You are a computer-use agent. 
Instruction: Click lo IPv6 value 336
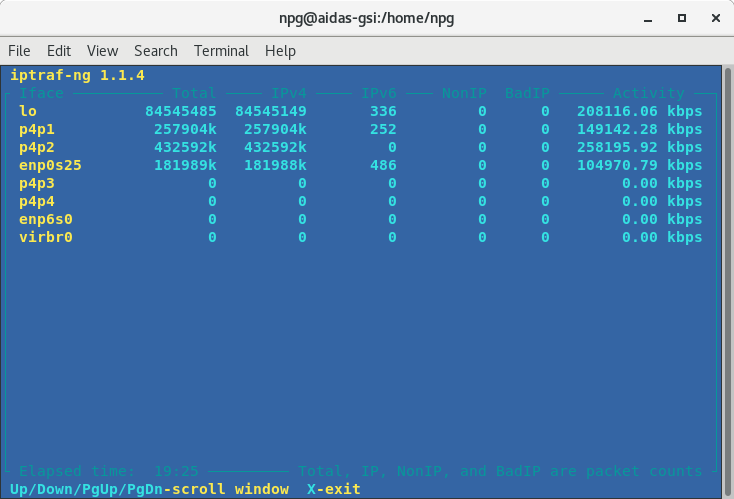tap(383, 111)
